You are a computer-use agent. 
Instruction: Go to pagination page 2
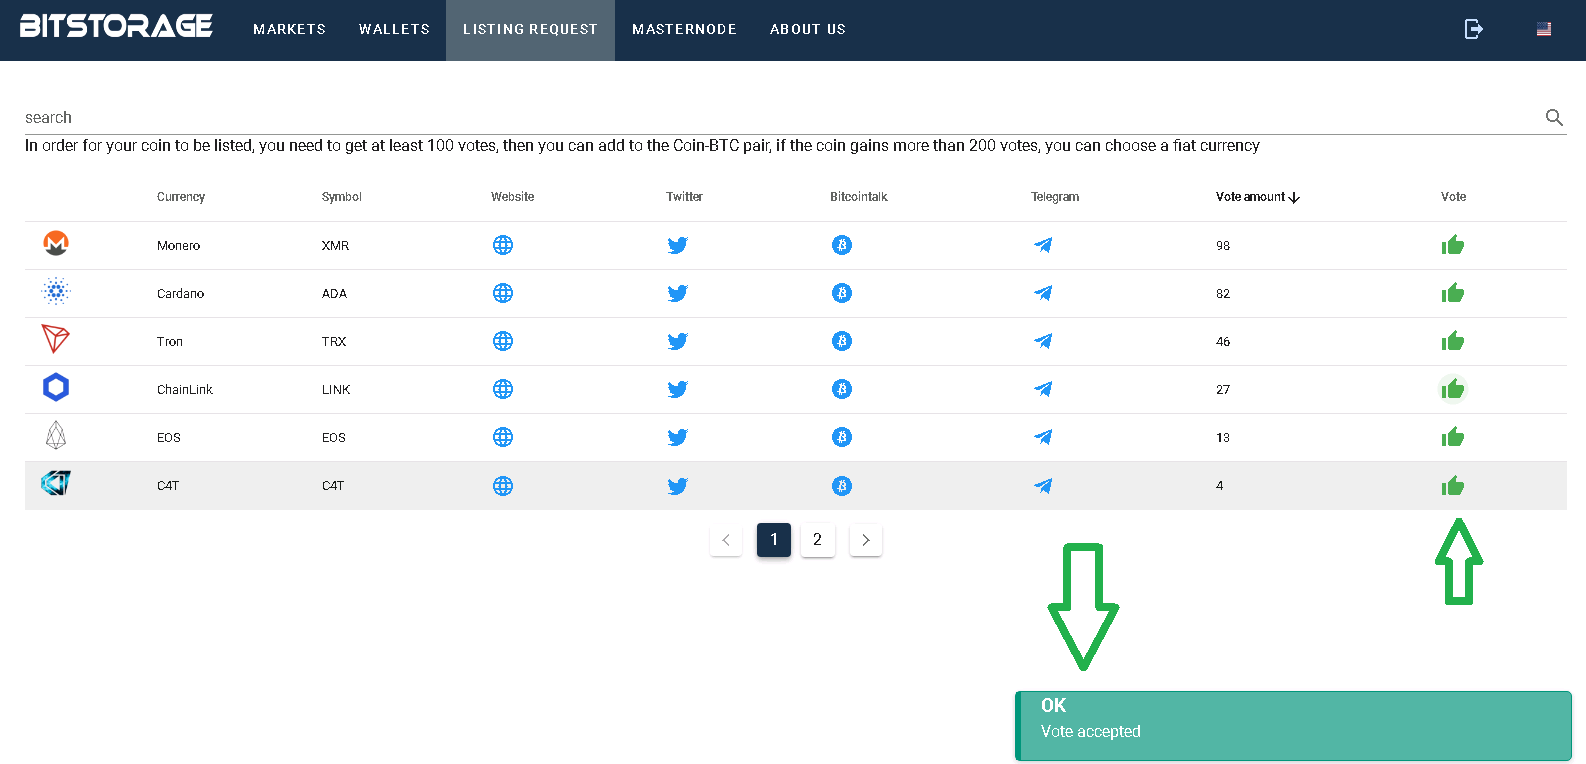pos(817,540)
